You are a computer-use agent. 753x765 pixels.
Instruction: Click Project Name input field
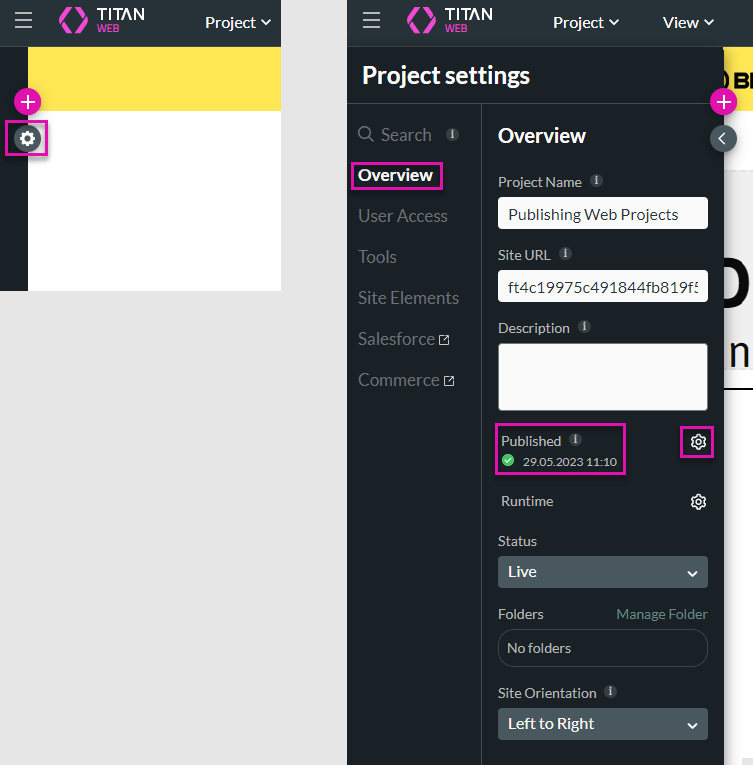coord(603,213)
